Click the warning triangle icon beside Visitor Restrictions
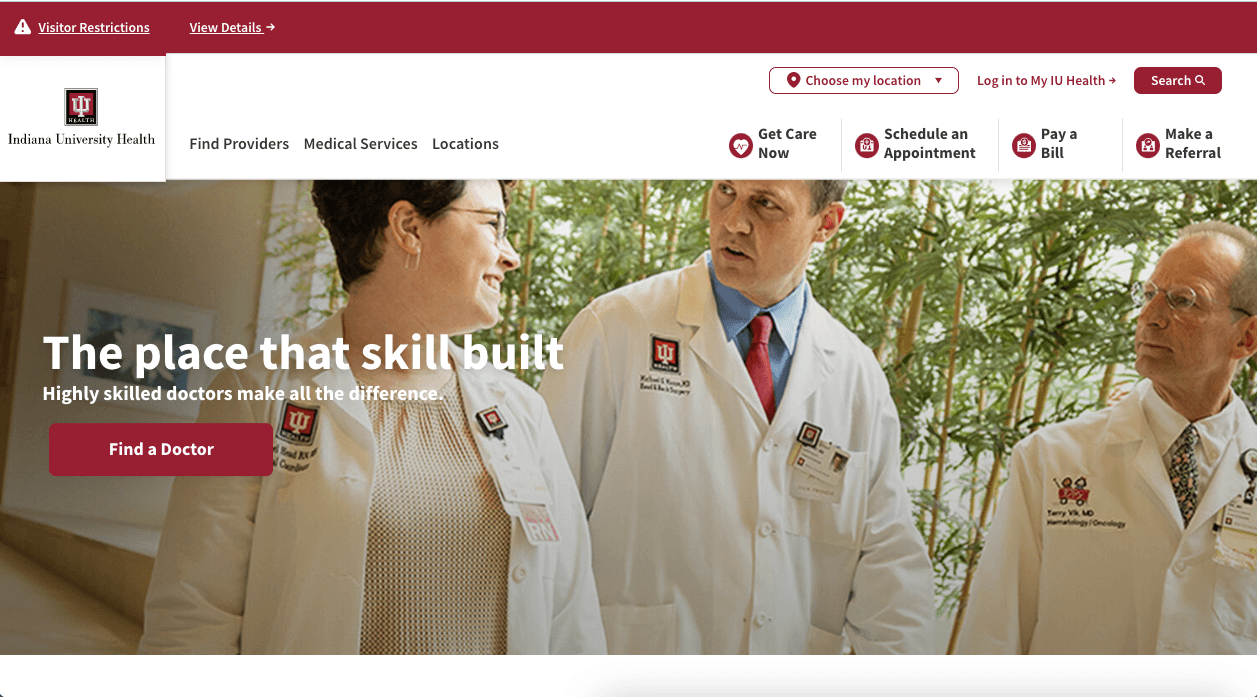The image size is (1257, 697). (22, 27)
